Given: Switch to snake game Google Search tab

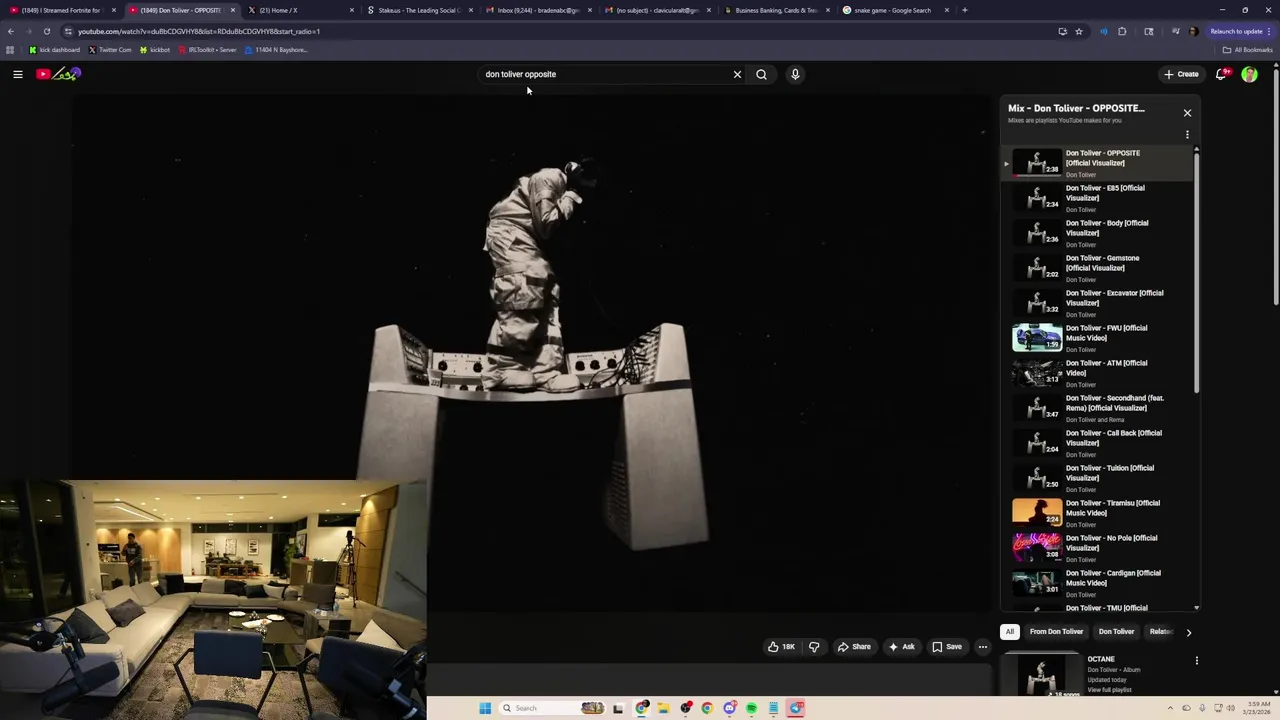Looking at the screenshot, I should pos(894,10).
